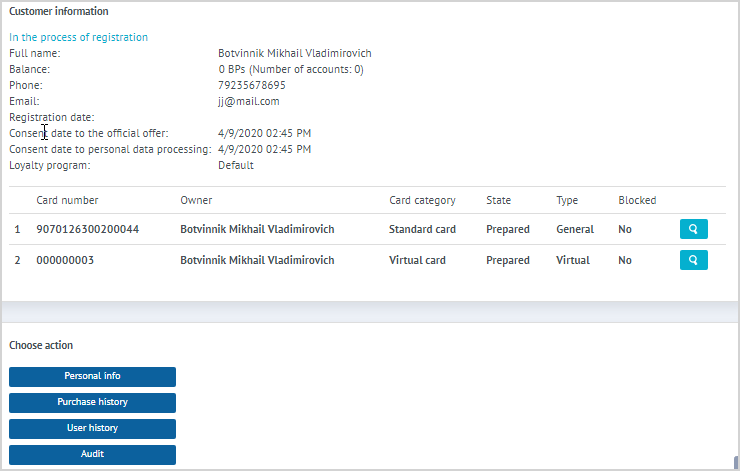
Task: Click the State column header
Action: pos(498,200)
